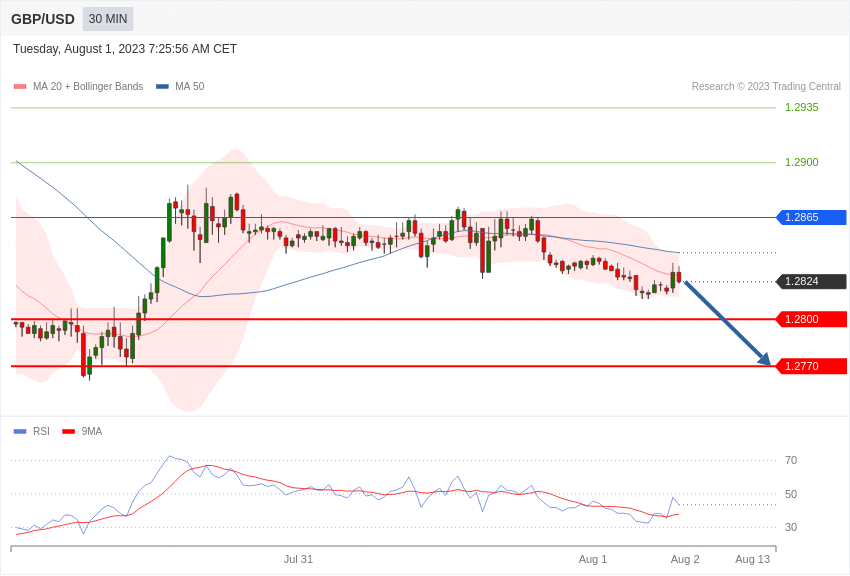Click the 9MA legend swatch

pos(68,431)
